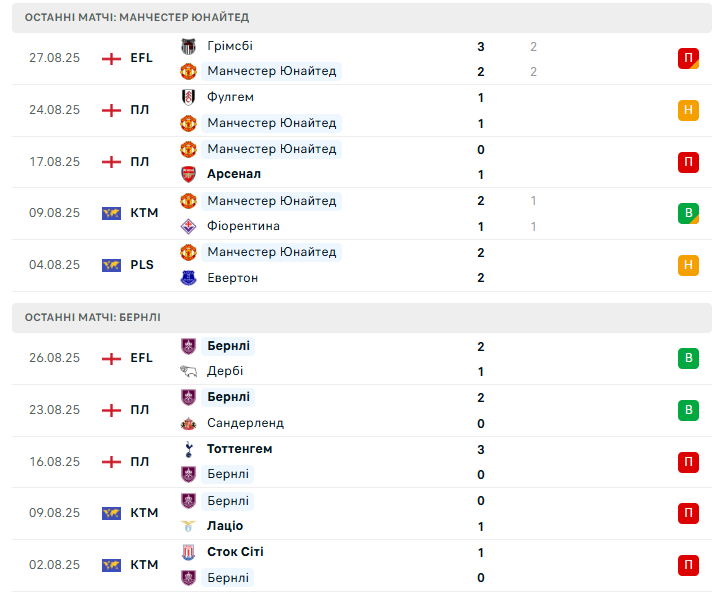Click the Sunderland crest icon
The width and height of the screenshot is (721, 595).
pos(188,423)
